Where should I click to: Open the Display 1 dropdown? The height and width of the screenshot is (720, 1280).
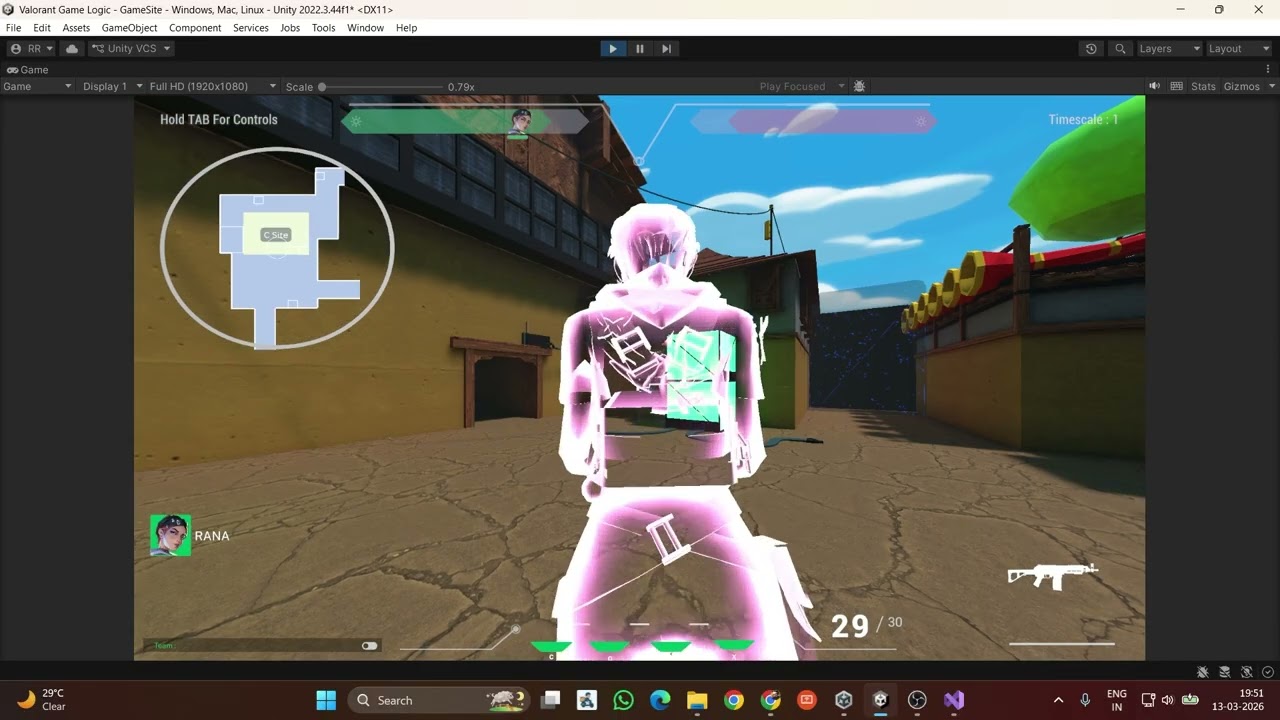click(112, 86)
